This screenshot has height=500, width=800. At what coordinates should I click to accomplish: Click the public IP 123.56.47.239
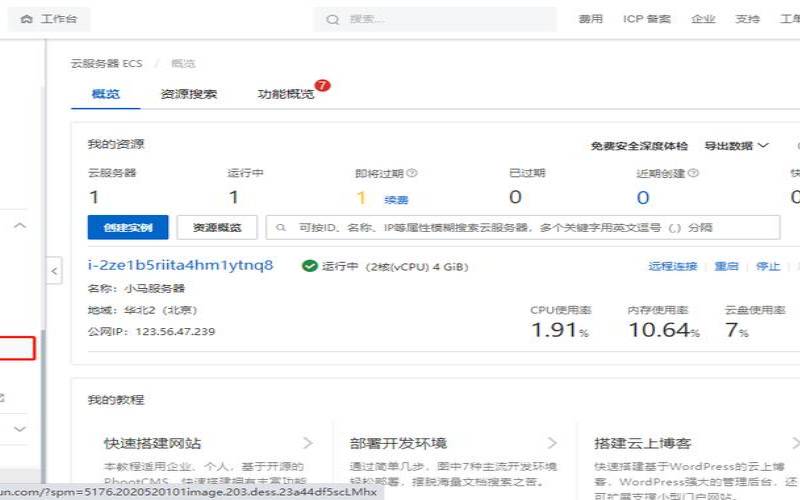pos(176,332)
